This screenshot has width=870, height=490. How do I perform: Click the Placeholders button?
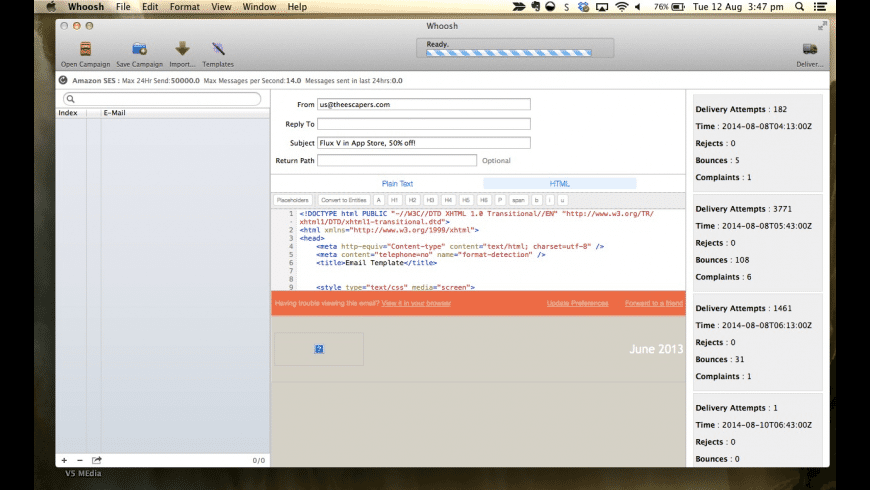(292, 200)
